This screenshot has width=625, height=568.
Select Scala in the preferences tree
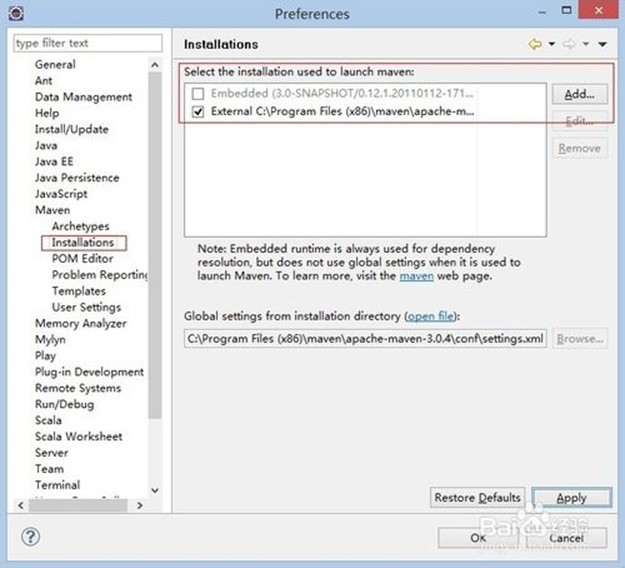(48, 420)
